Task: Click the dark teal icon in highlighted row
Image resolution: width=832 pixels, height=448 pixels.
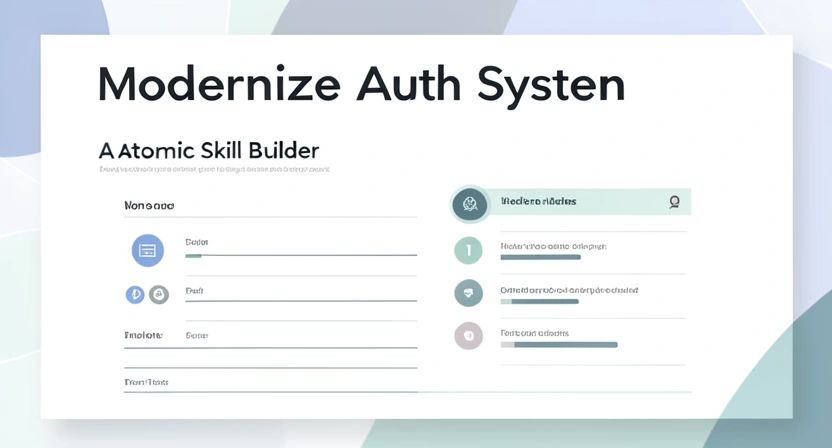Action: [469, 204]
